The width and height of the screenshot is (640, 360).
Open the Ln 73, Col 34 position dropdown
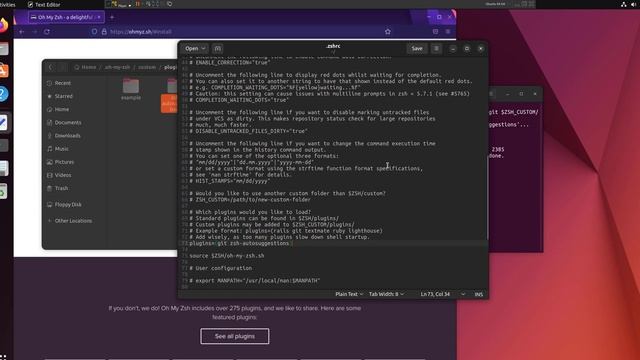click(x=442, y=294)
